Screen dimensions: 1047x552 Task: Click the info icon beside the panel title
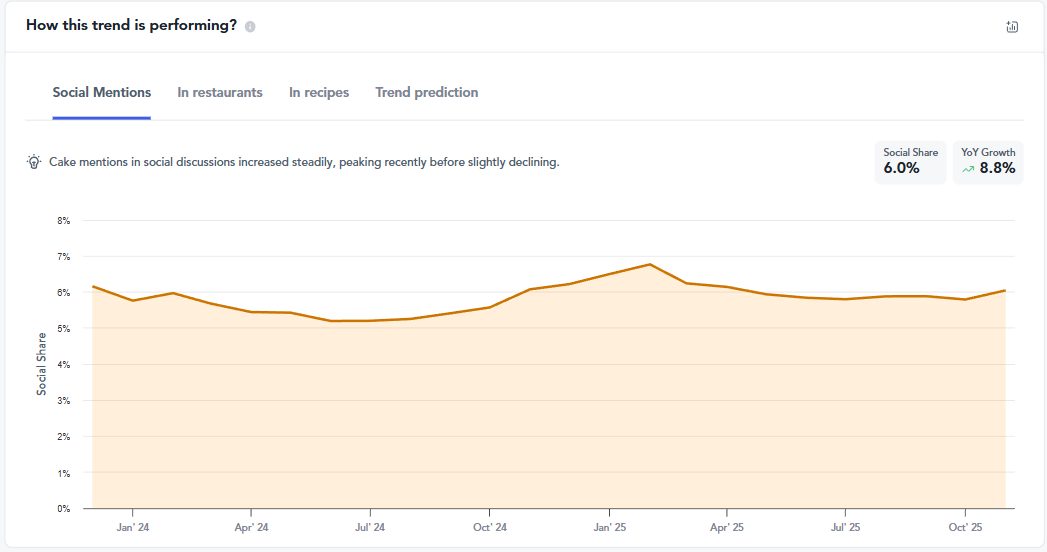pos(250,27)
